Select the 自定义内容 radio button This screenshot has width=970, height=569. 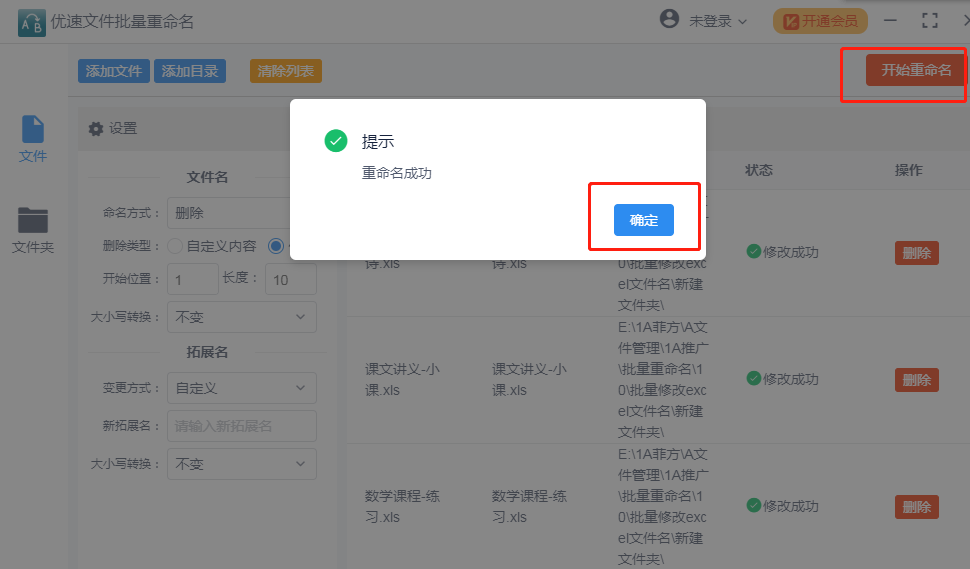pos(175,246)
